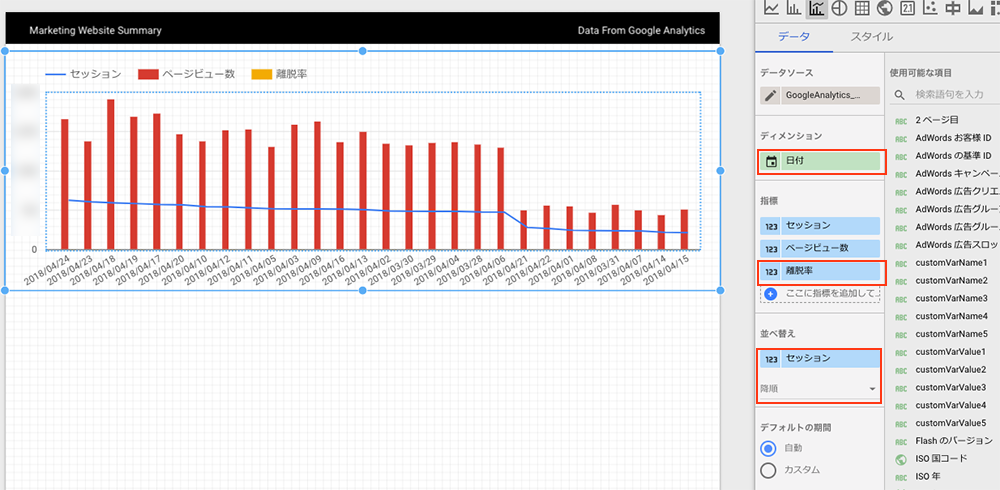This screenshot has height=490, width=1000.
Task: Insert a table chart from the toolbar
Action: 862,8
